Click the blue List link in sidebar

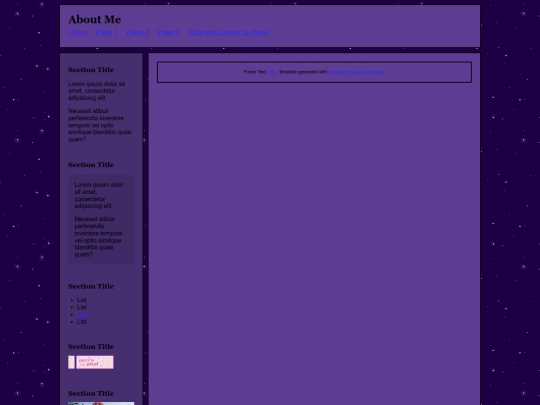coord(82,314)
